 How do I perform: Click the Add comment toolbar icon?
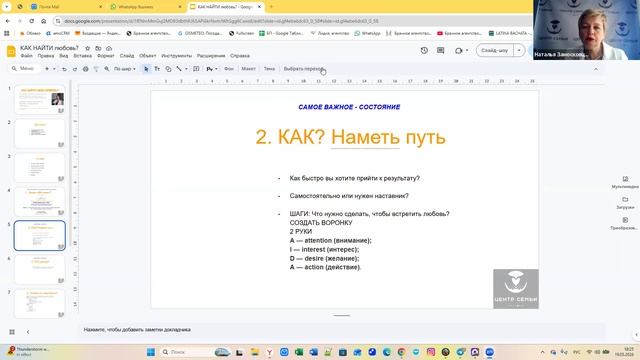tap(196, 69)
